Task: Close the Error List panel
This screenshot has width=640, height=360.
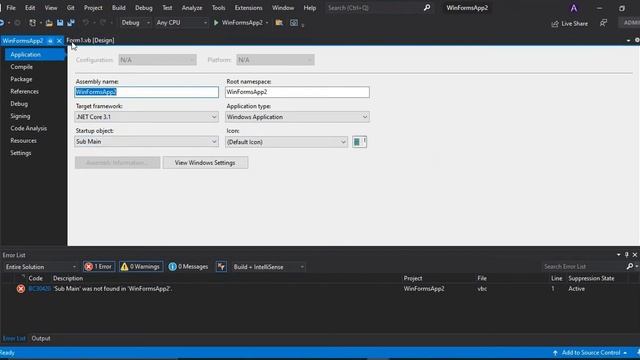Action: 635,255
